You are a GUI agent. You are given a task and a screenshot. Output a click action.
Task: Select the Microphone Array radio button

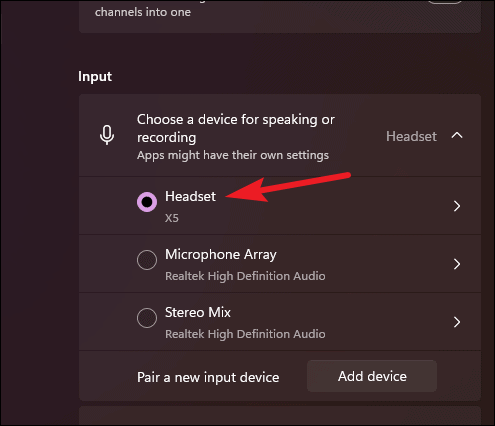(147, 260)
